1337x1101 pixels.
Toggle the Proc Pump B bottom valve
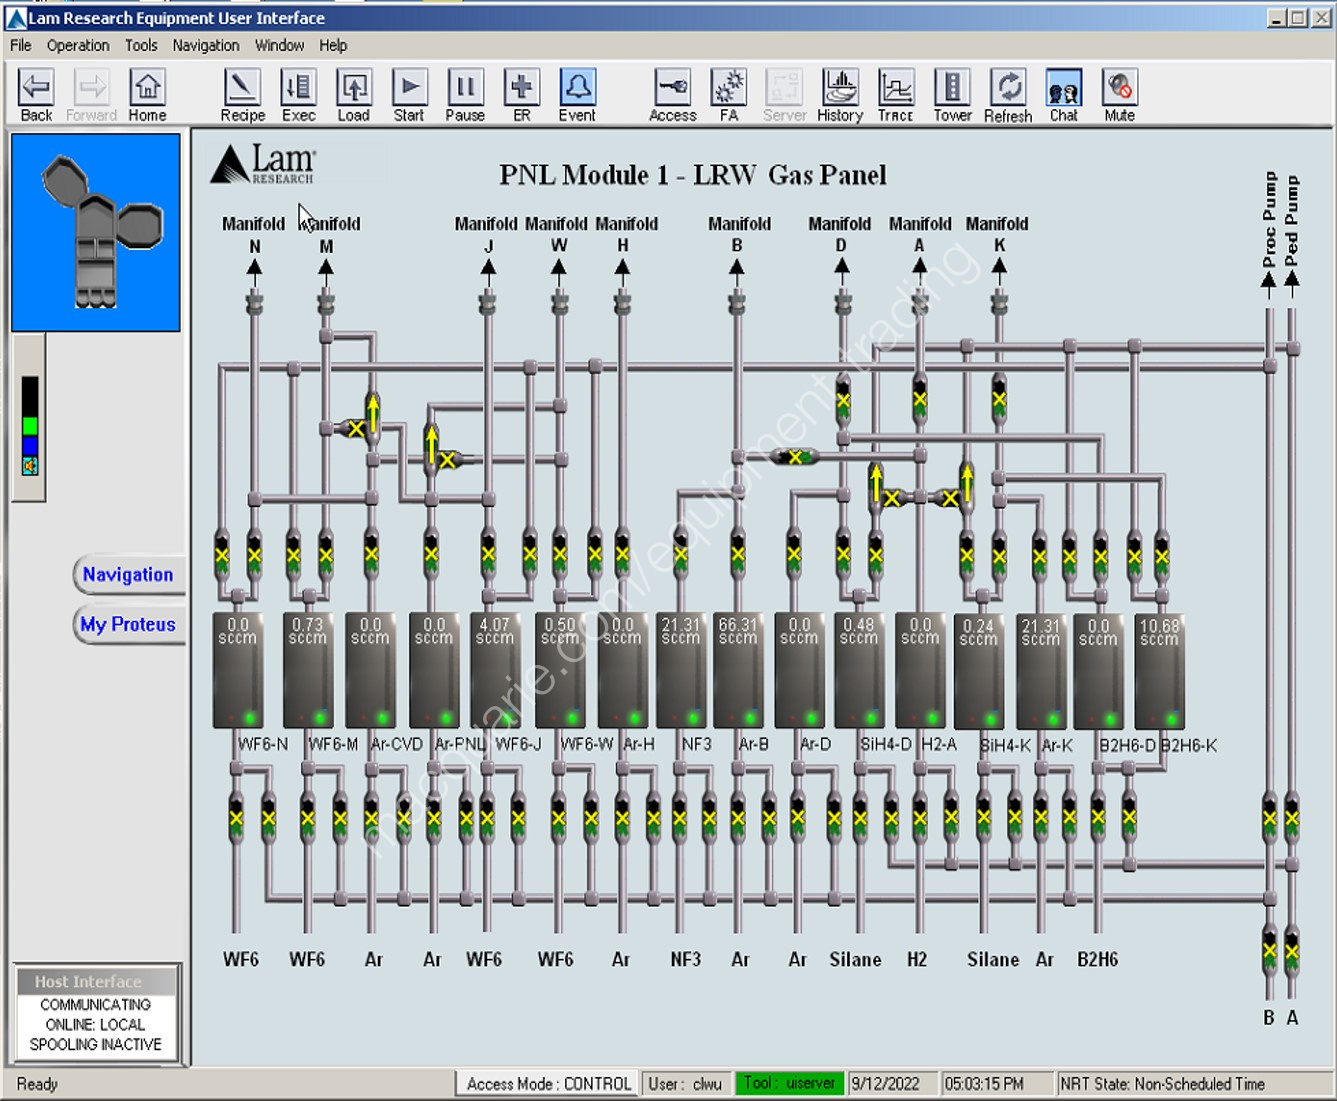(x=1269, y=950)
